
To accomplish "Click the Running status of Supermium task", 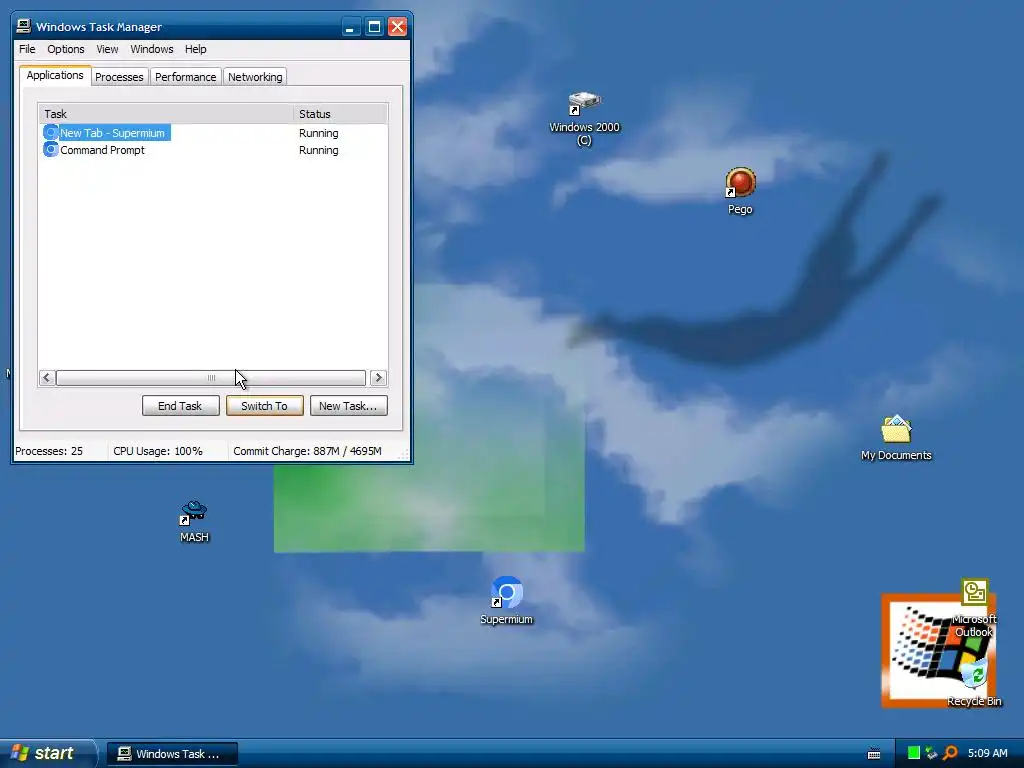I will [x=319, y=133].
